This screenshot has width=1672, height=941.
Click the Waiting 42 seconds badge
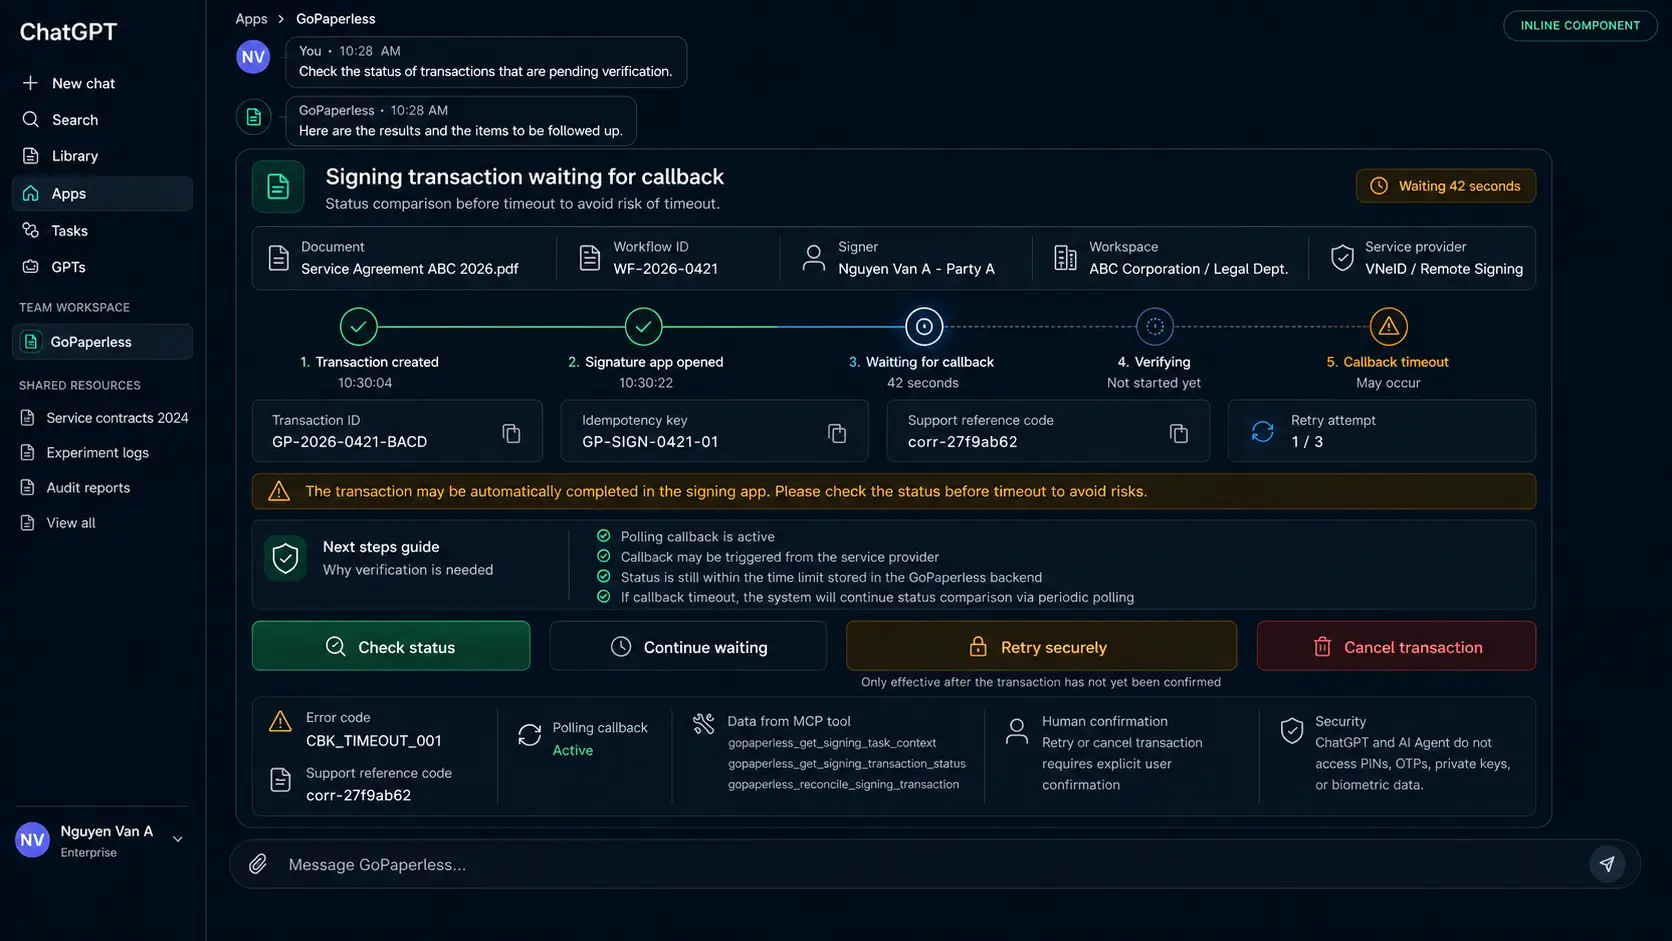click(x=1446, y=186)
